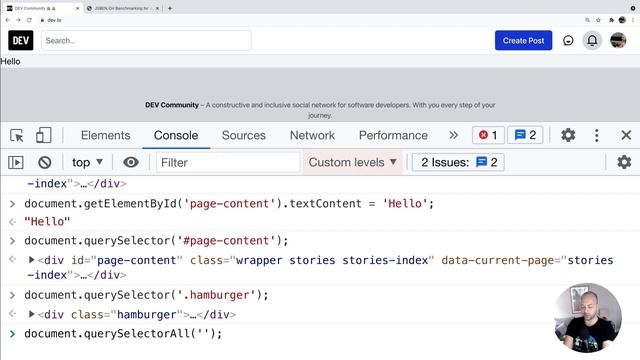Go forward in the browser
Screen dimensions: 640x360
click(18, 20)
